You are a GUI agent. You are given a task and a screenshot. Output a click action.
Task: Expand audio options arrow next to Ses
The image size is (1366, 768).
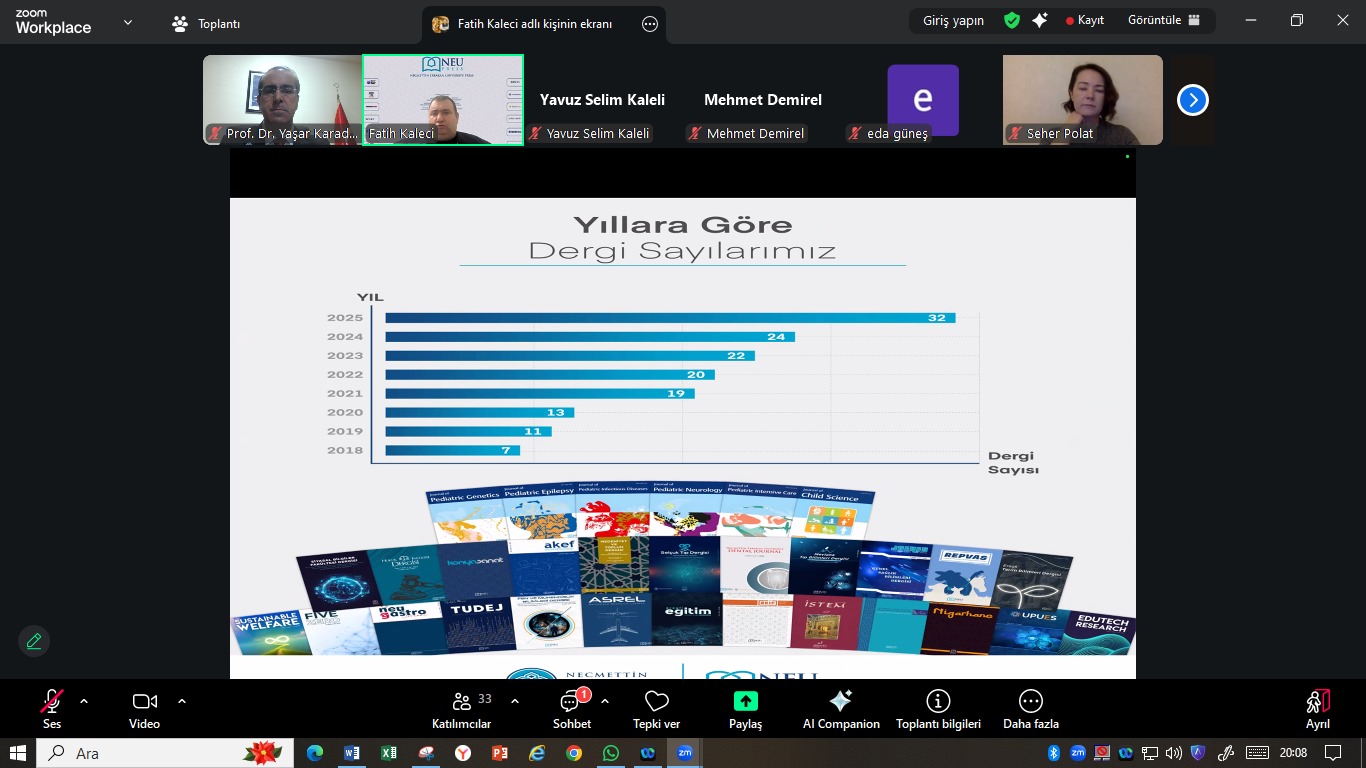[x=84, y=701]
